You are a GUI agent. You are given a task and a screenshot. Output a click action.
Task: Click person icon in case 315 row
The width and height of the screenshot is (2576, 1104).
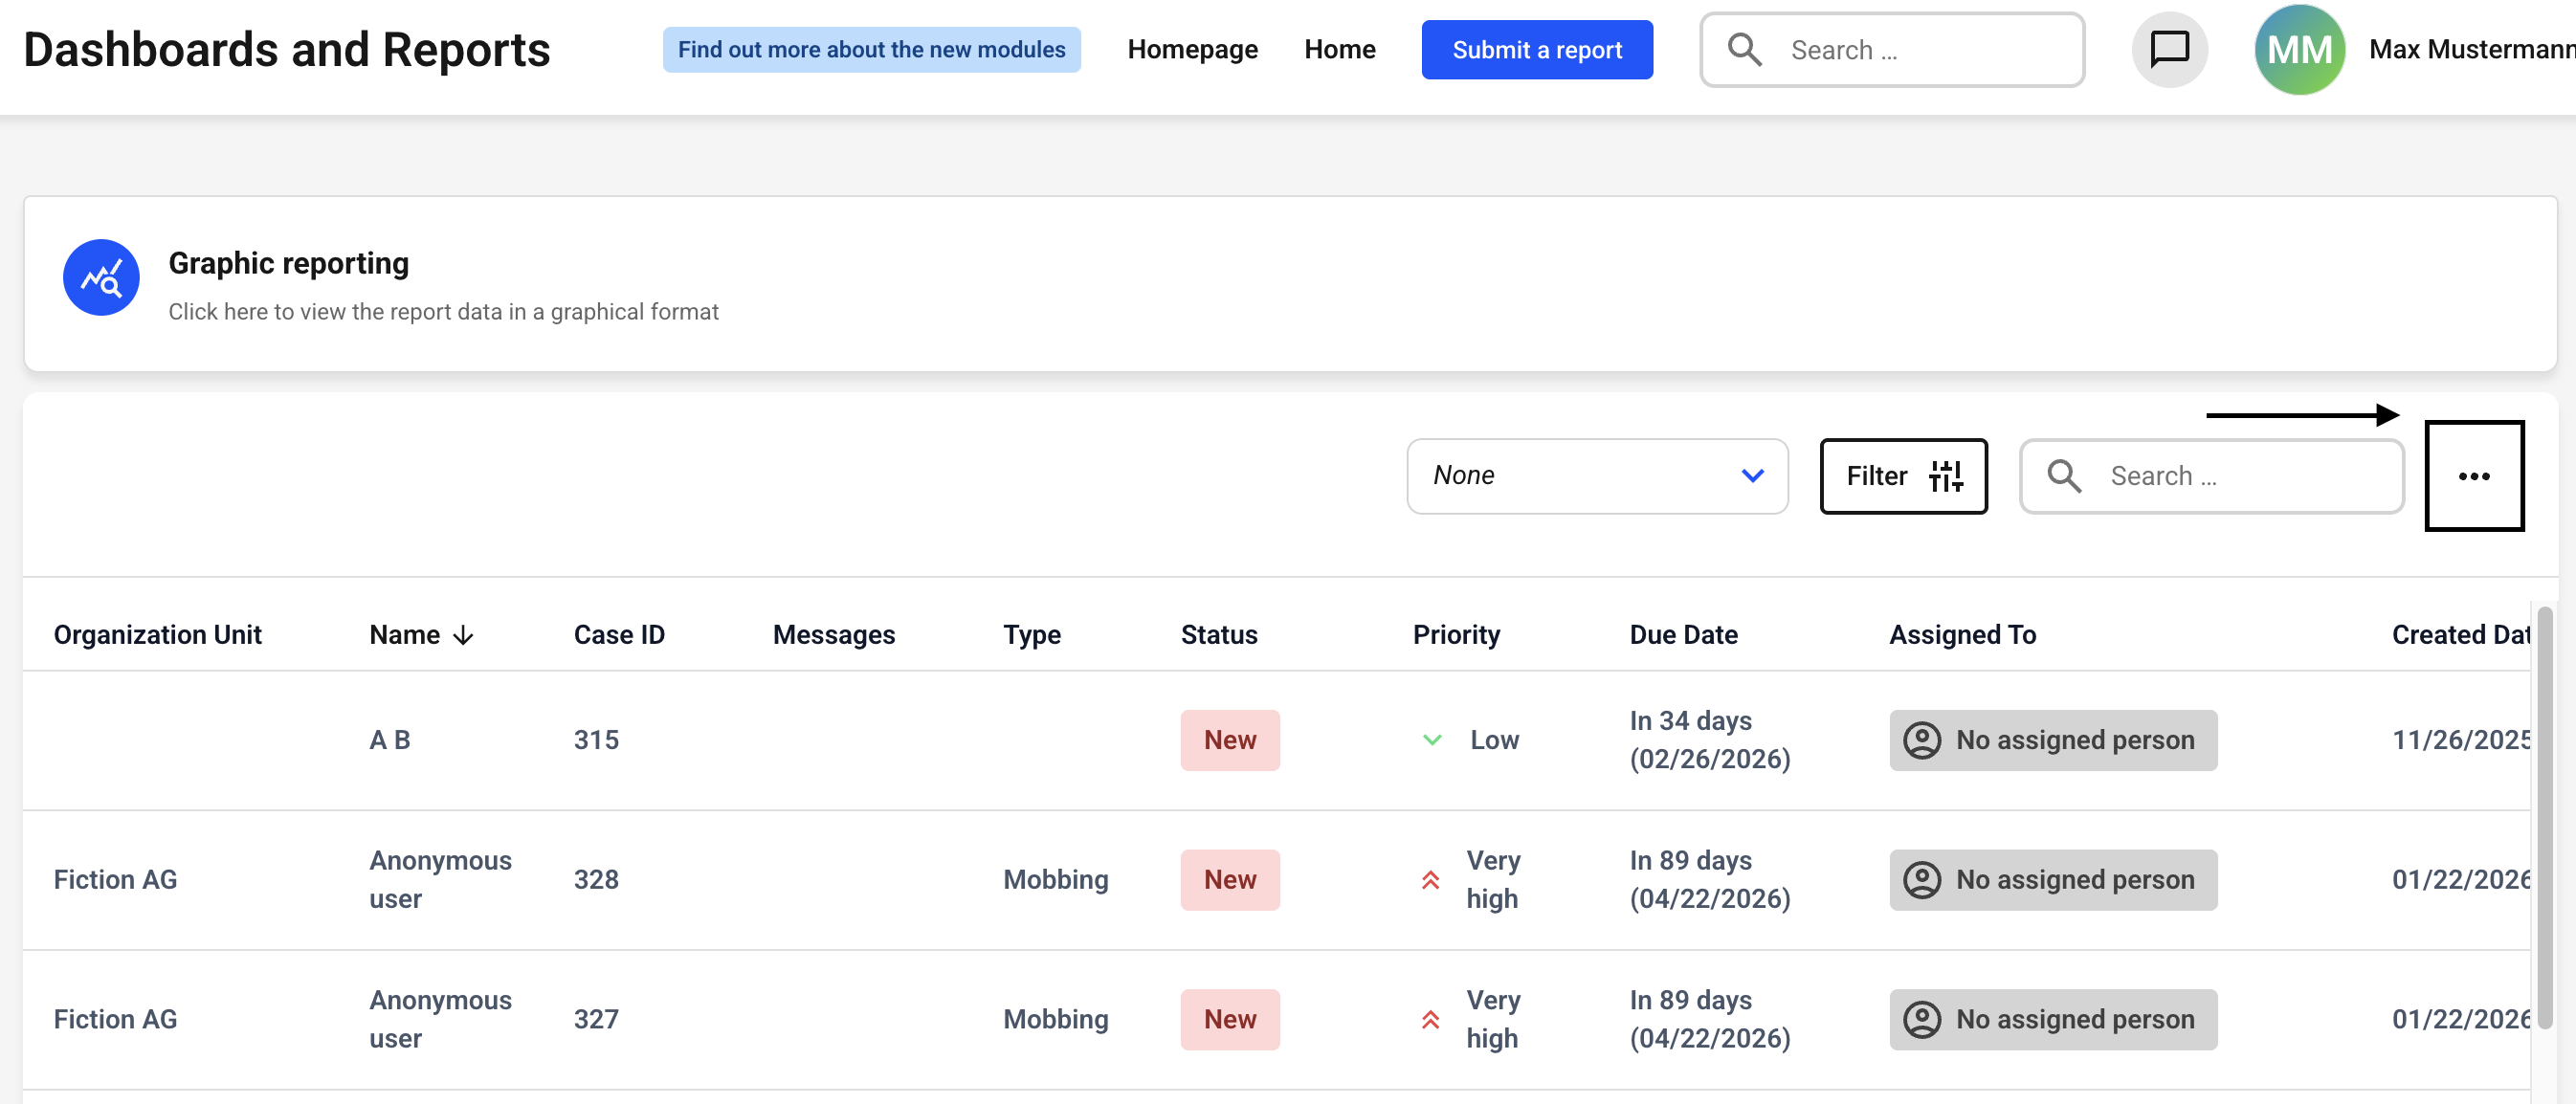tap(1921, 740)
